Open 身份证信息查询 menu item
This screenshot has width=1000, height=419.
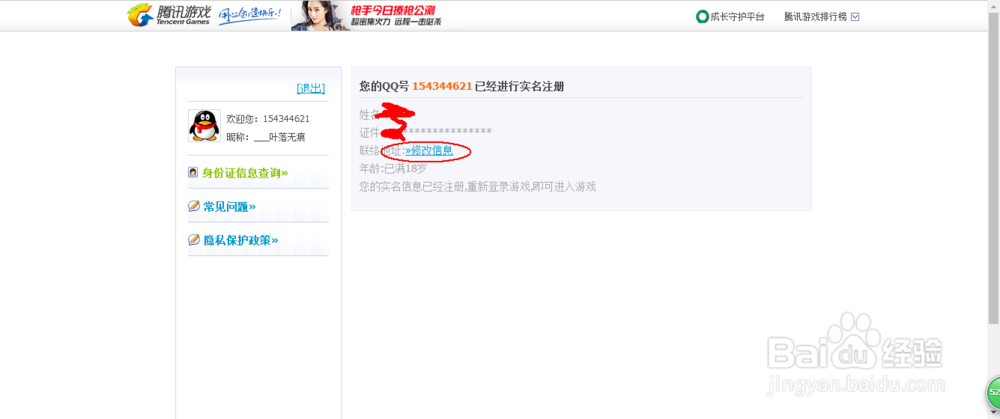246,173
